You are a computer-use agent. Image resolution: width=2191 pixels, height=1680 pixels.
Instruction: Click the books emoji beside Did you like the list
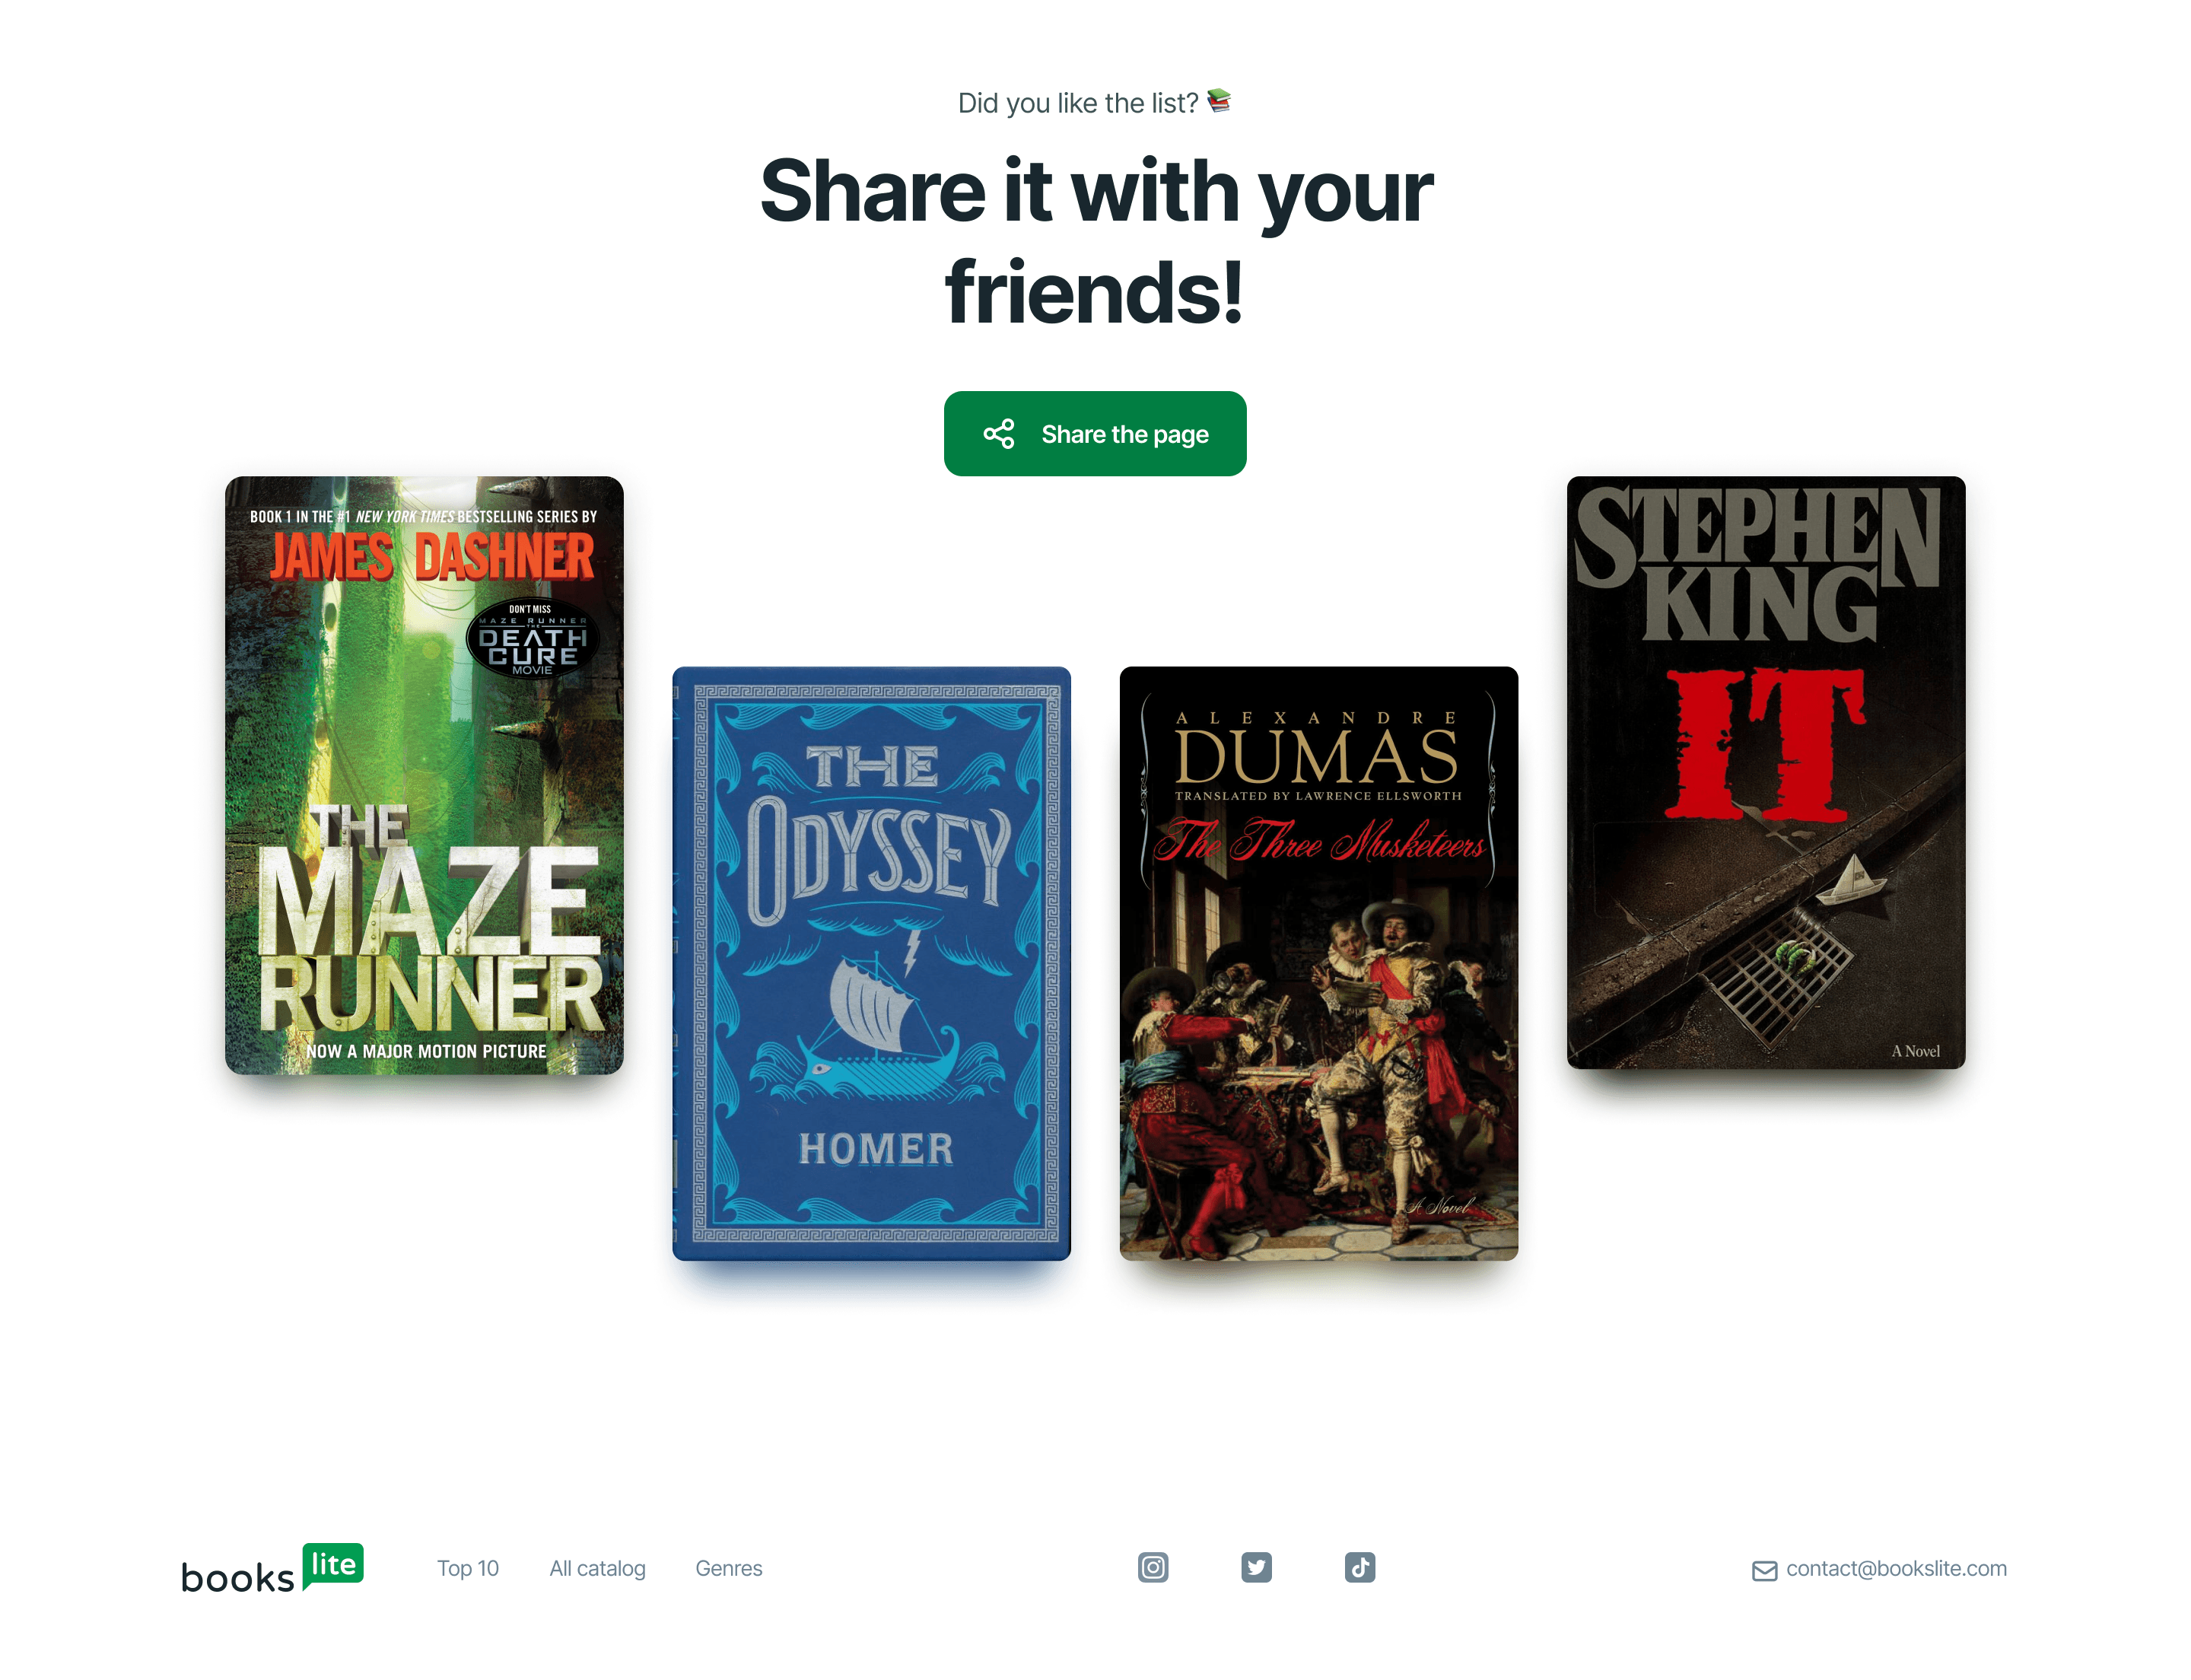pyautogui.click(x=1218, y=101)
